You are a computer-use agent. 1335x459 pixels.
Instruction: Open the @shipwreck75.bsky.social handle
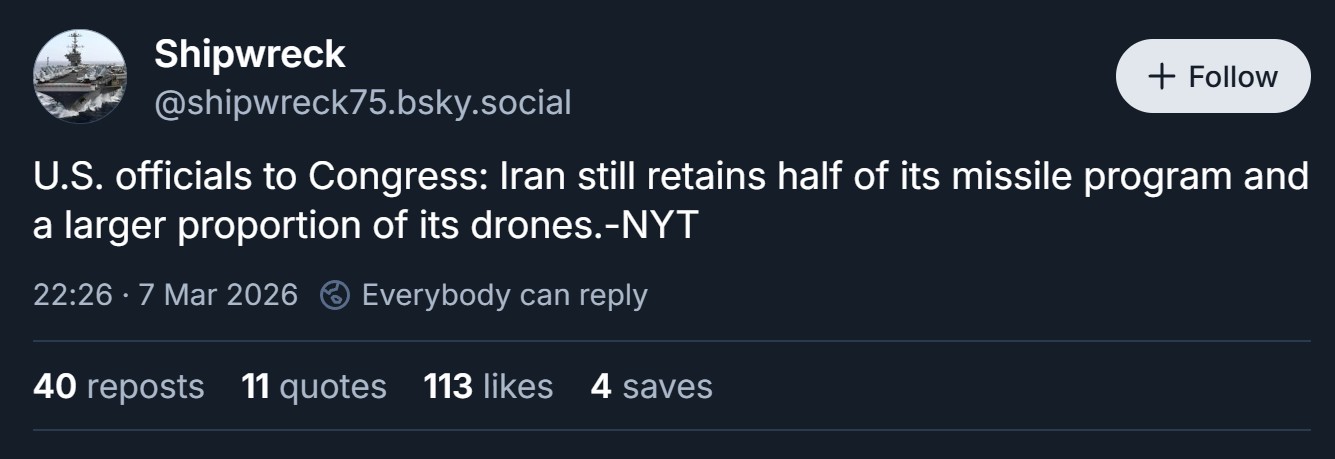pyautogui.click(x=362, y=102)
